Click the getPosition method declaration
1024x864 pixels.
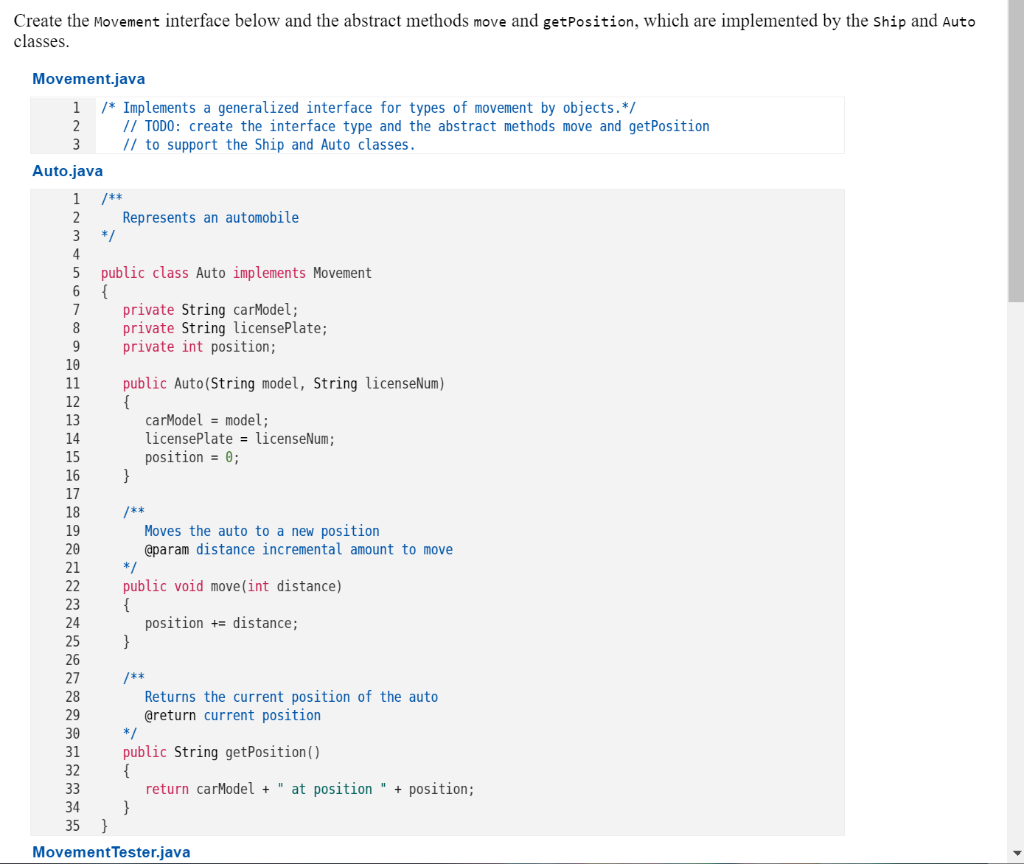(220, 751)
